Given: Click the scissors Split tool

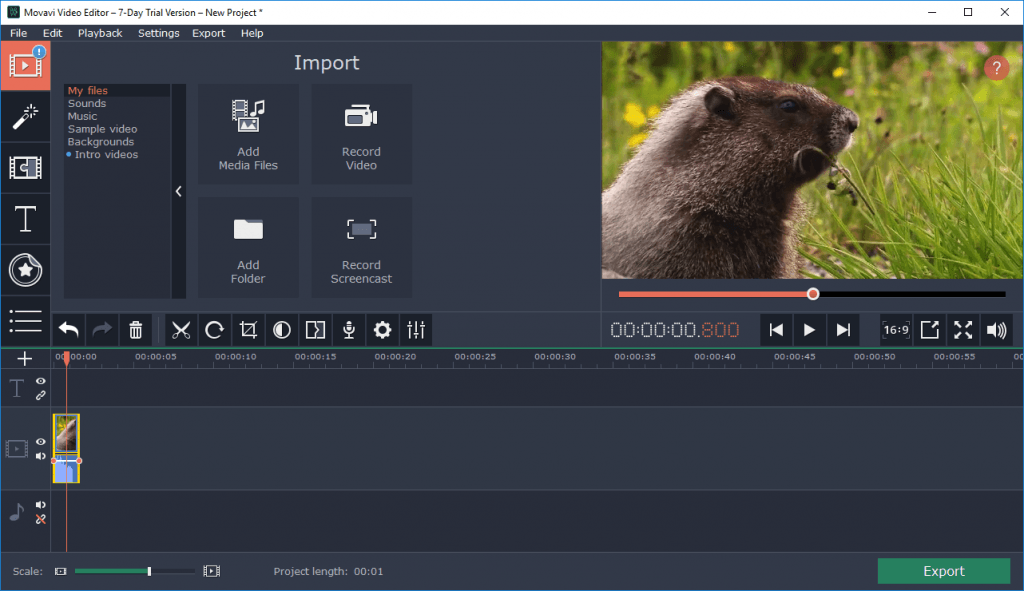Looking at the screenshot, I should click(180, 330).
